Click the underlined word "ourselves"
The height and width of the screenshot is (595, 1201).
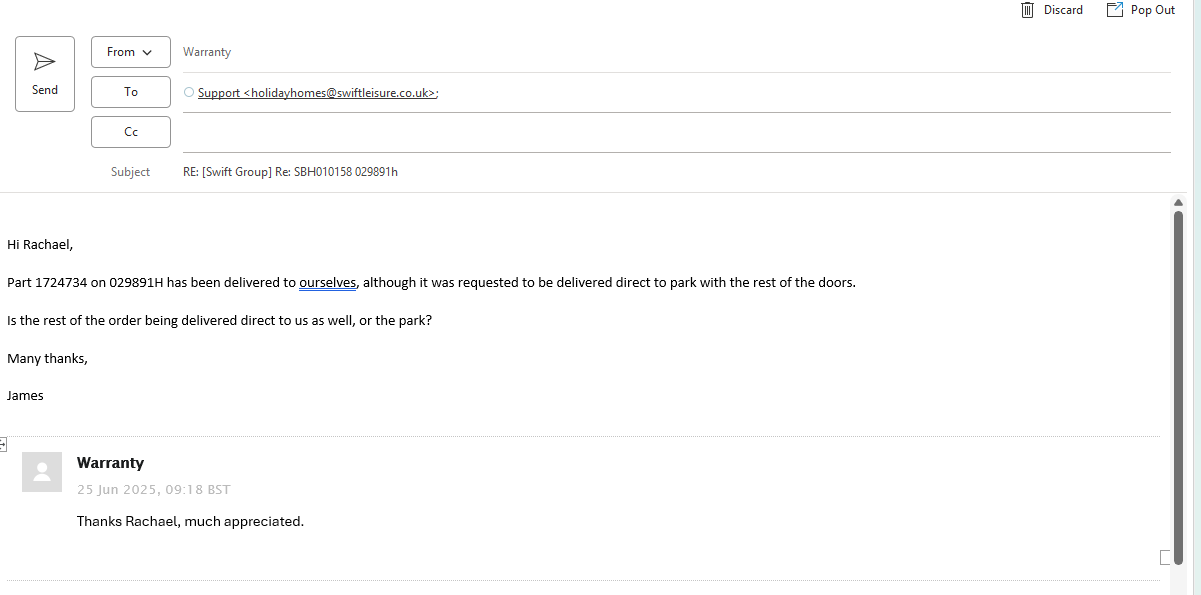pos(327,283)
